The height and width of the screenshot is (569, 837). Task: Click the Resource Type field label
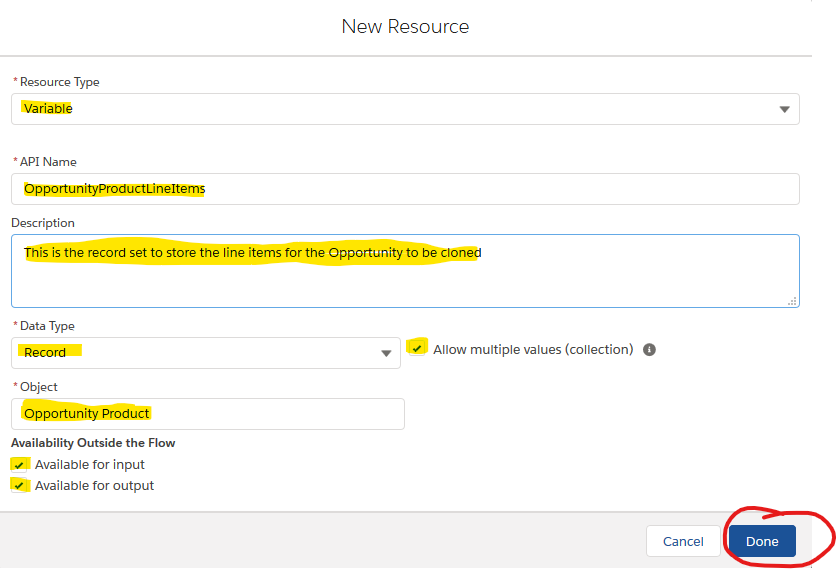59,82
